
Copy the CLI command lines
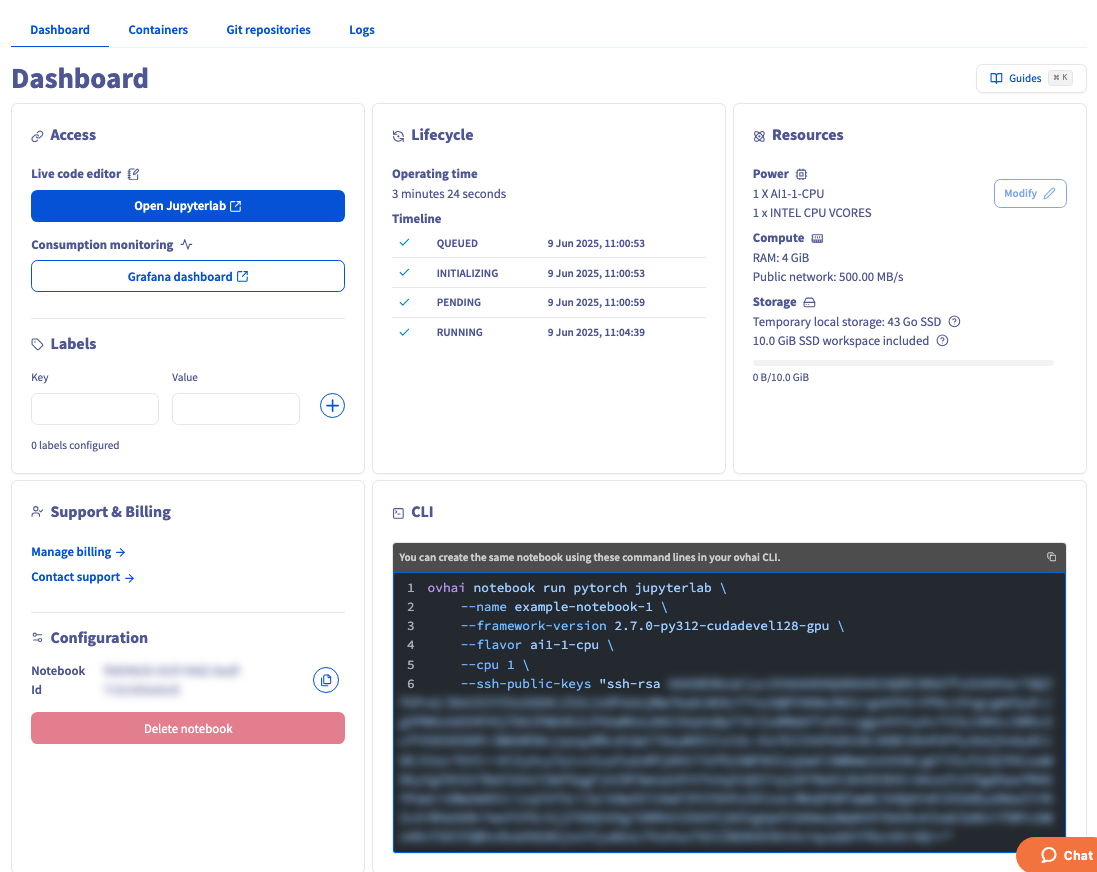tap(1051, 557)
